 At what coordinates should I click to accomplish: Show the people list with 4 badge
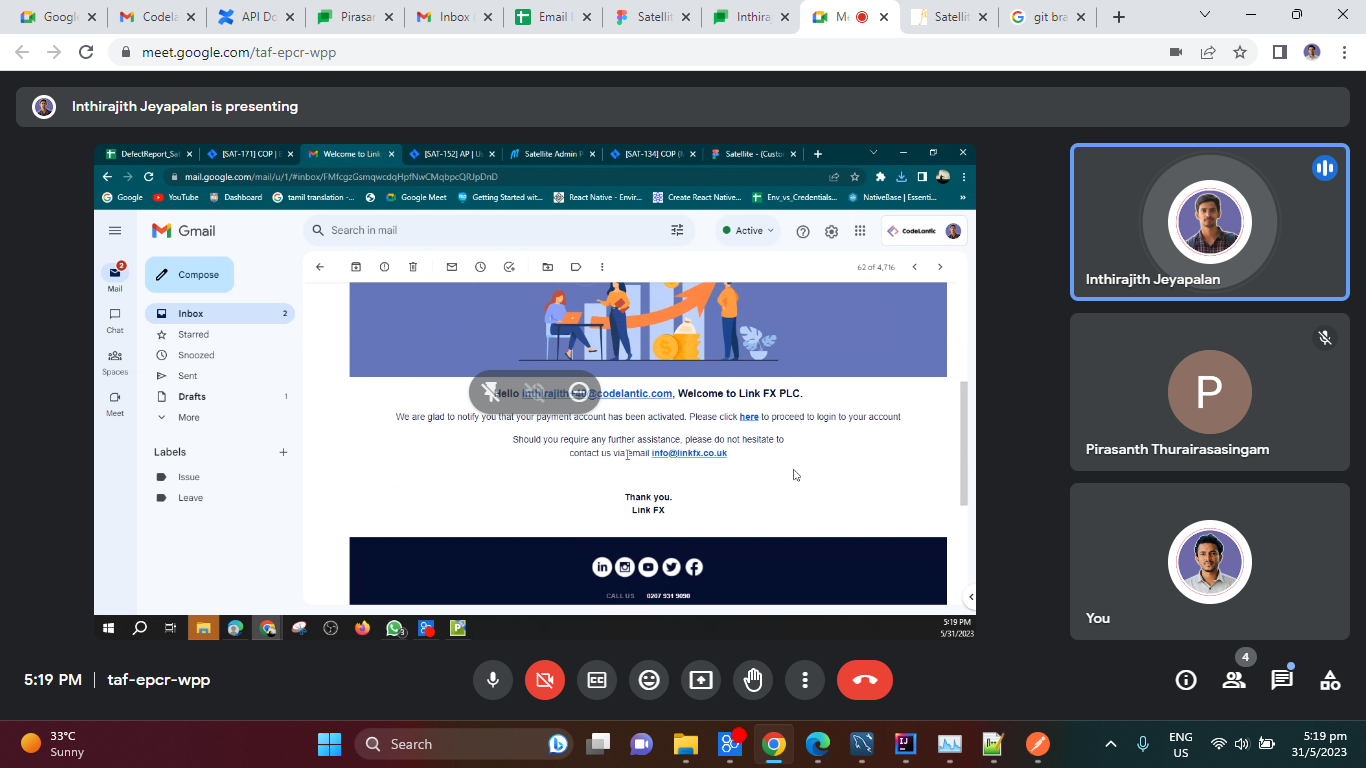click(x=1234, y=680)
